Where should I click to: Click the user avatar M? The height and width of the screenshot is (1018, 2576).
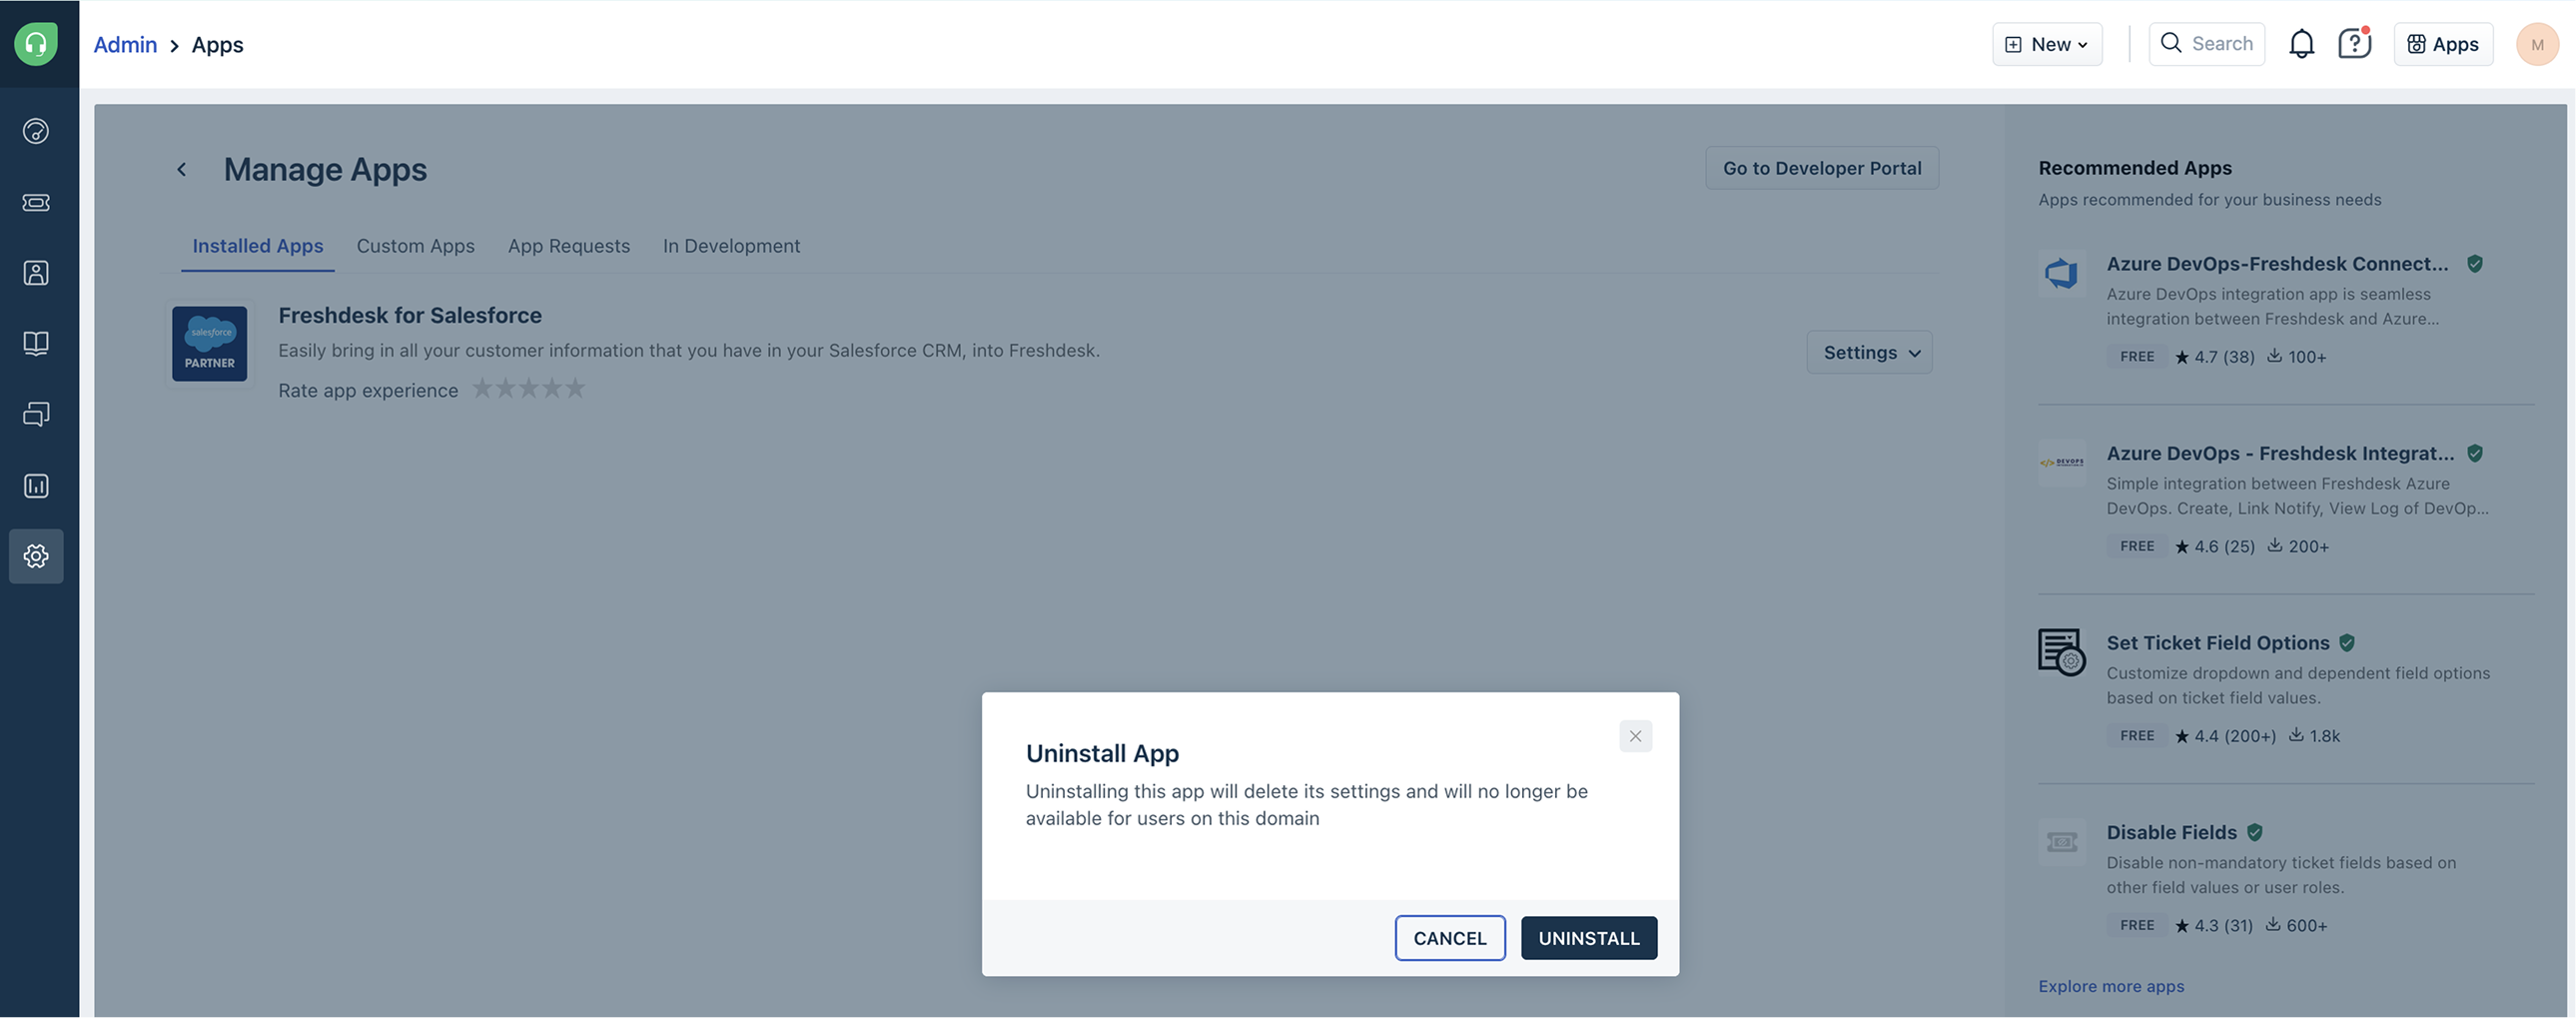(x=2536, y=44)
